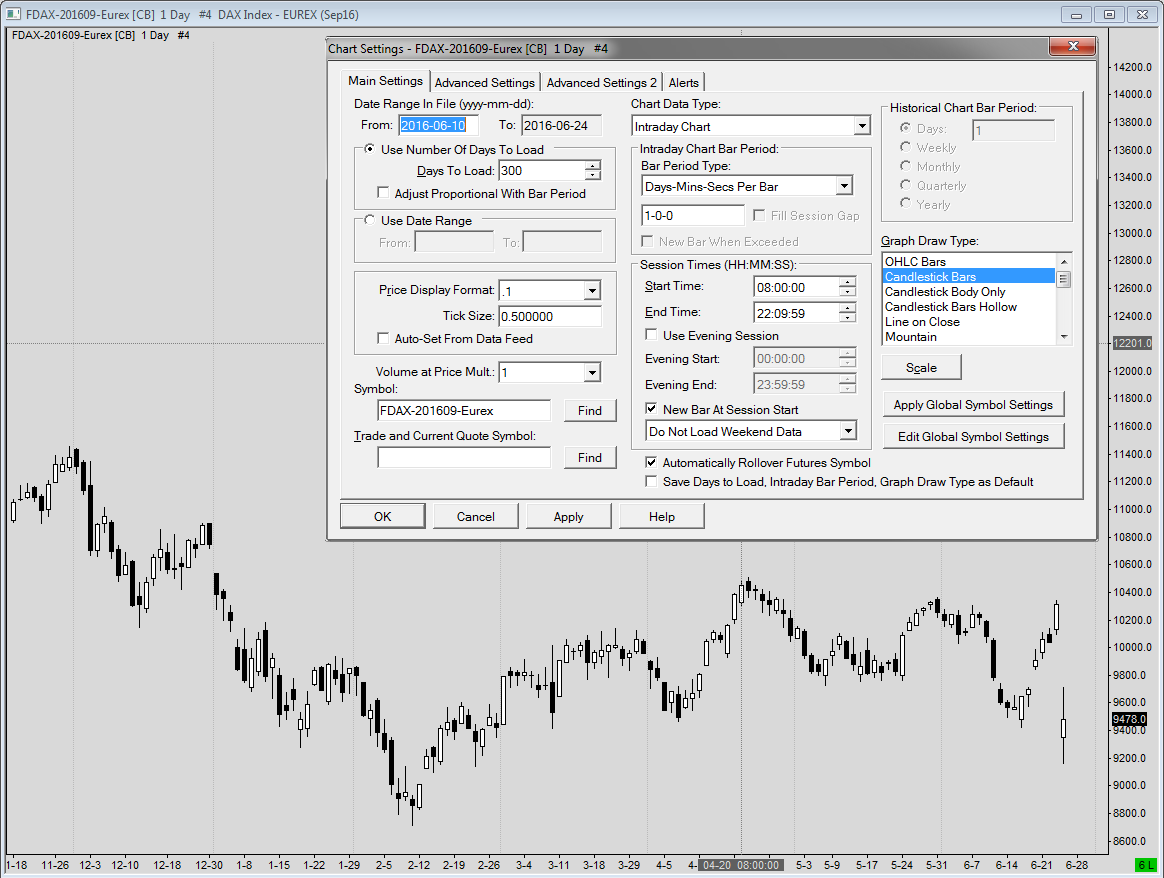Image resolution: width=1164 pixels, height=878 pixels.
Task: Click Edit Global Symbol Settings button
Action: [x=973, y=436]
